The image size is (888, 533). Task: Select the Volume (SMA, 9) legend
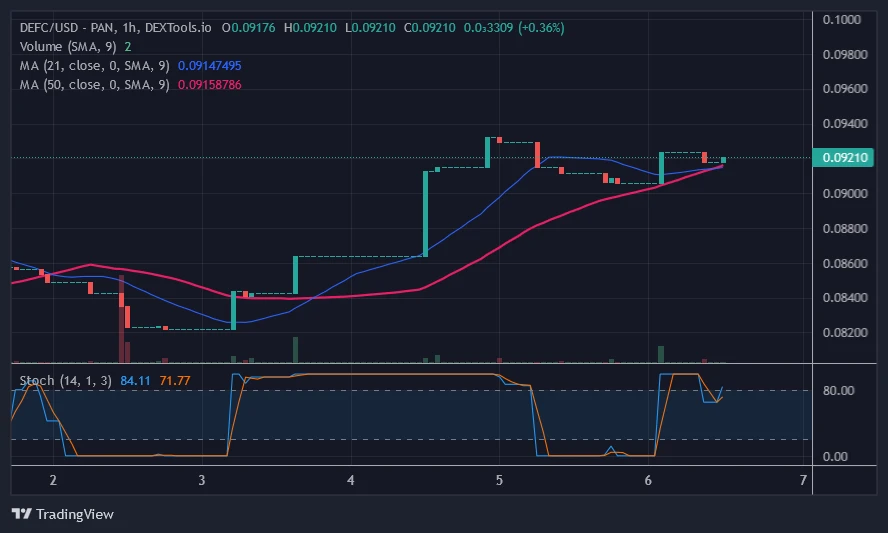pos(68,46)
